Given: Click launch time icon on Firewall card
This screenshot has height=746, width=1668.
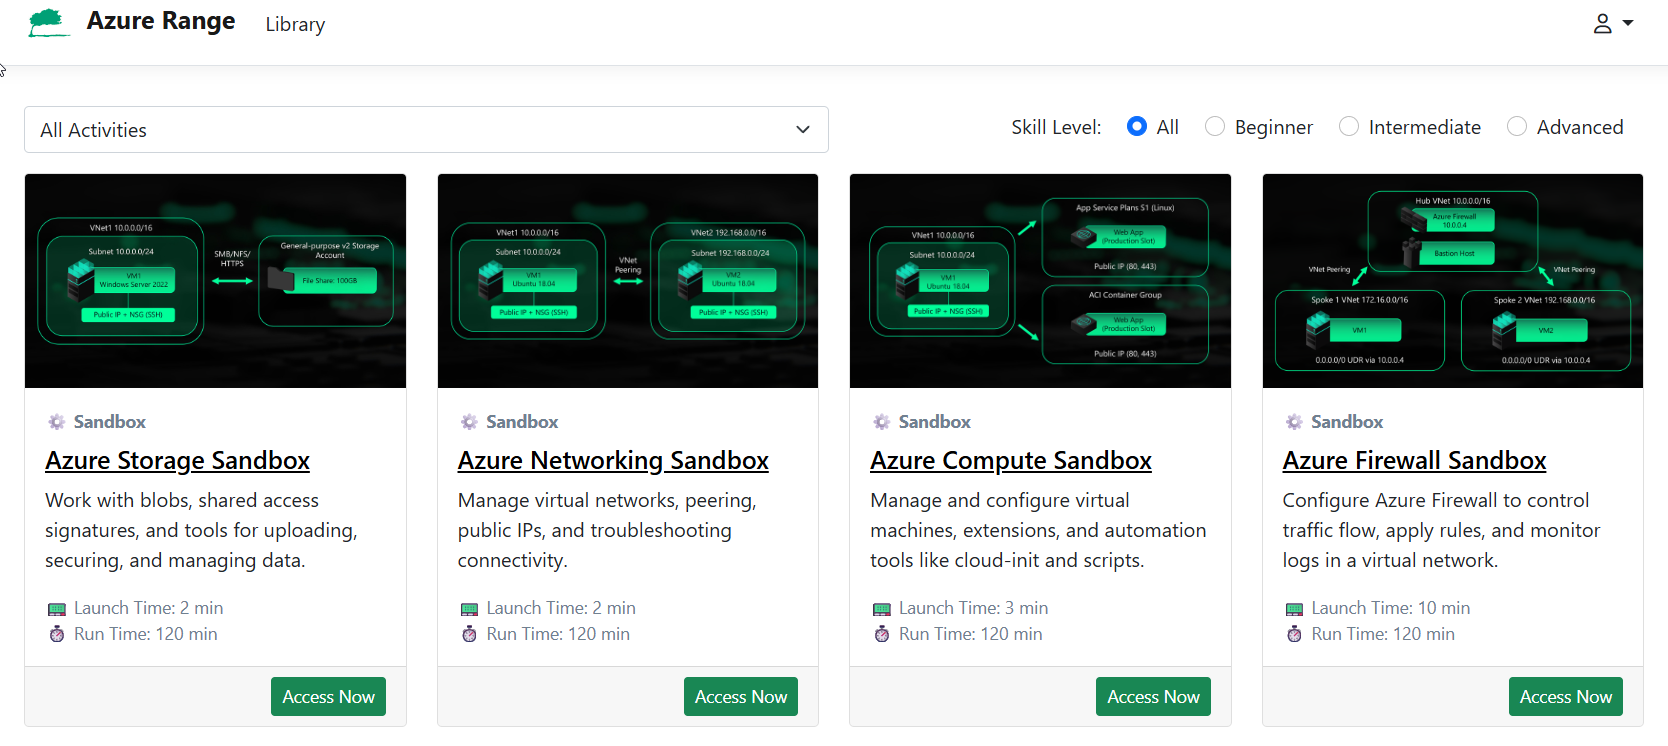Looking at the screenshot, I should [x=1294, y=609].
